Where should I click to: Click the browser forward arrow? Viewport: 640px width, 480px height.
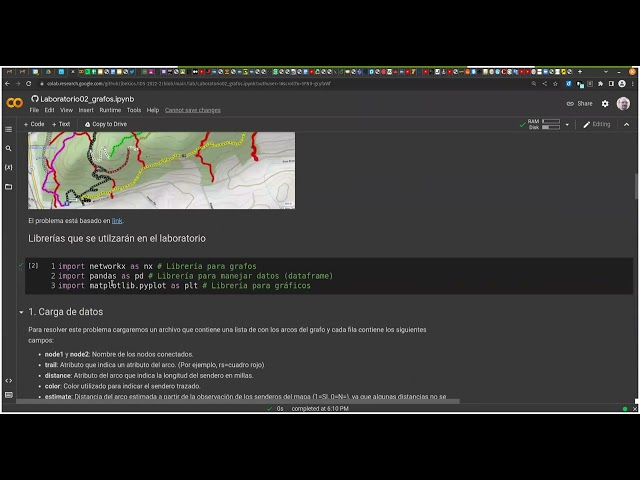[x=18, y=84]
